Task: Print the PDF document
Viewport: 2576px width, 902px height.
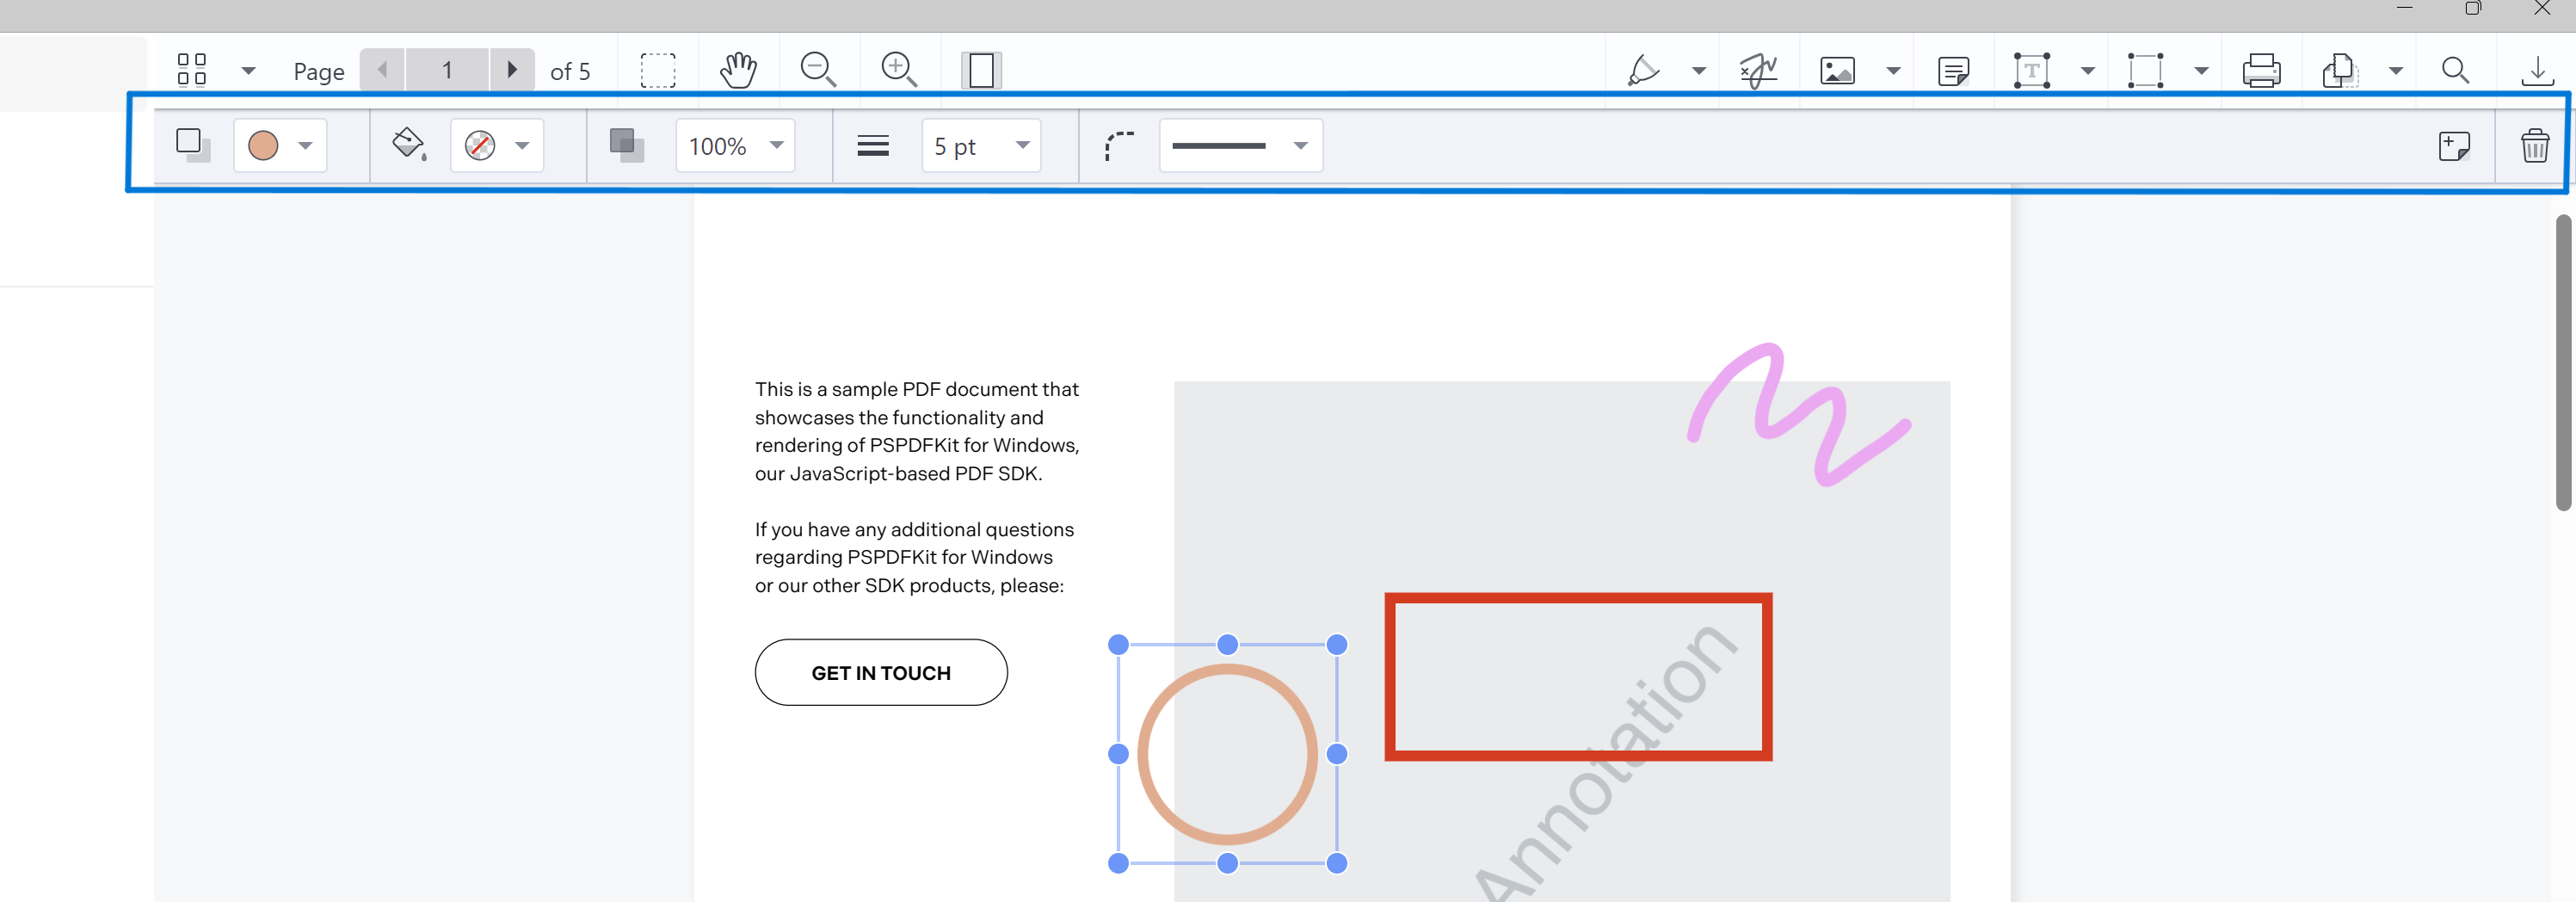Action: click(2263, 69)
